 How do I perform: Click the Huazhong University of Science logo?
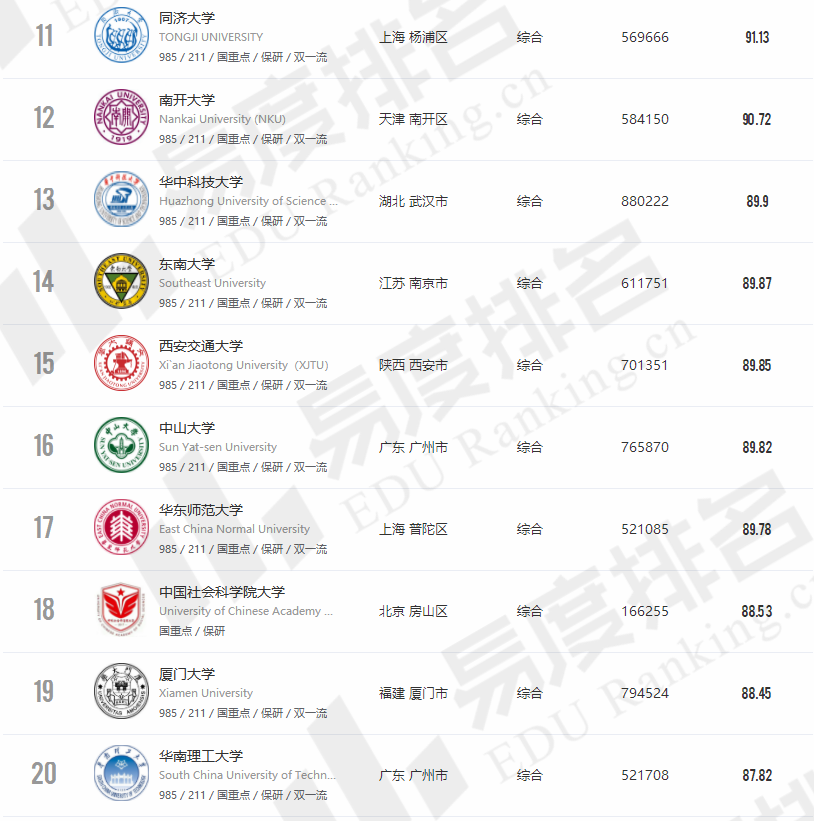pyautogui.click(x=121, y=201)
